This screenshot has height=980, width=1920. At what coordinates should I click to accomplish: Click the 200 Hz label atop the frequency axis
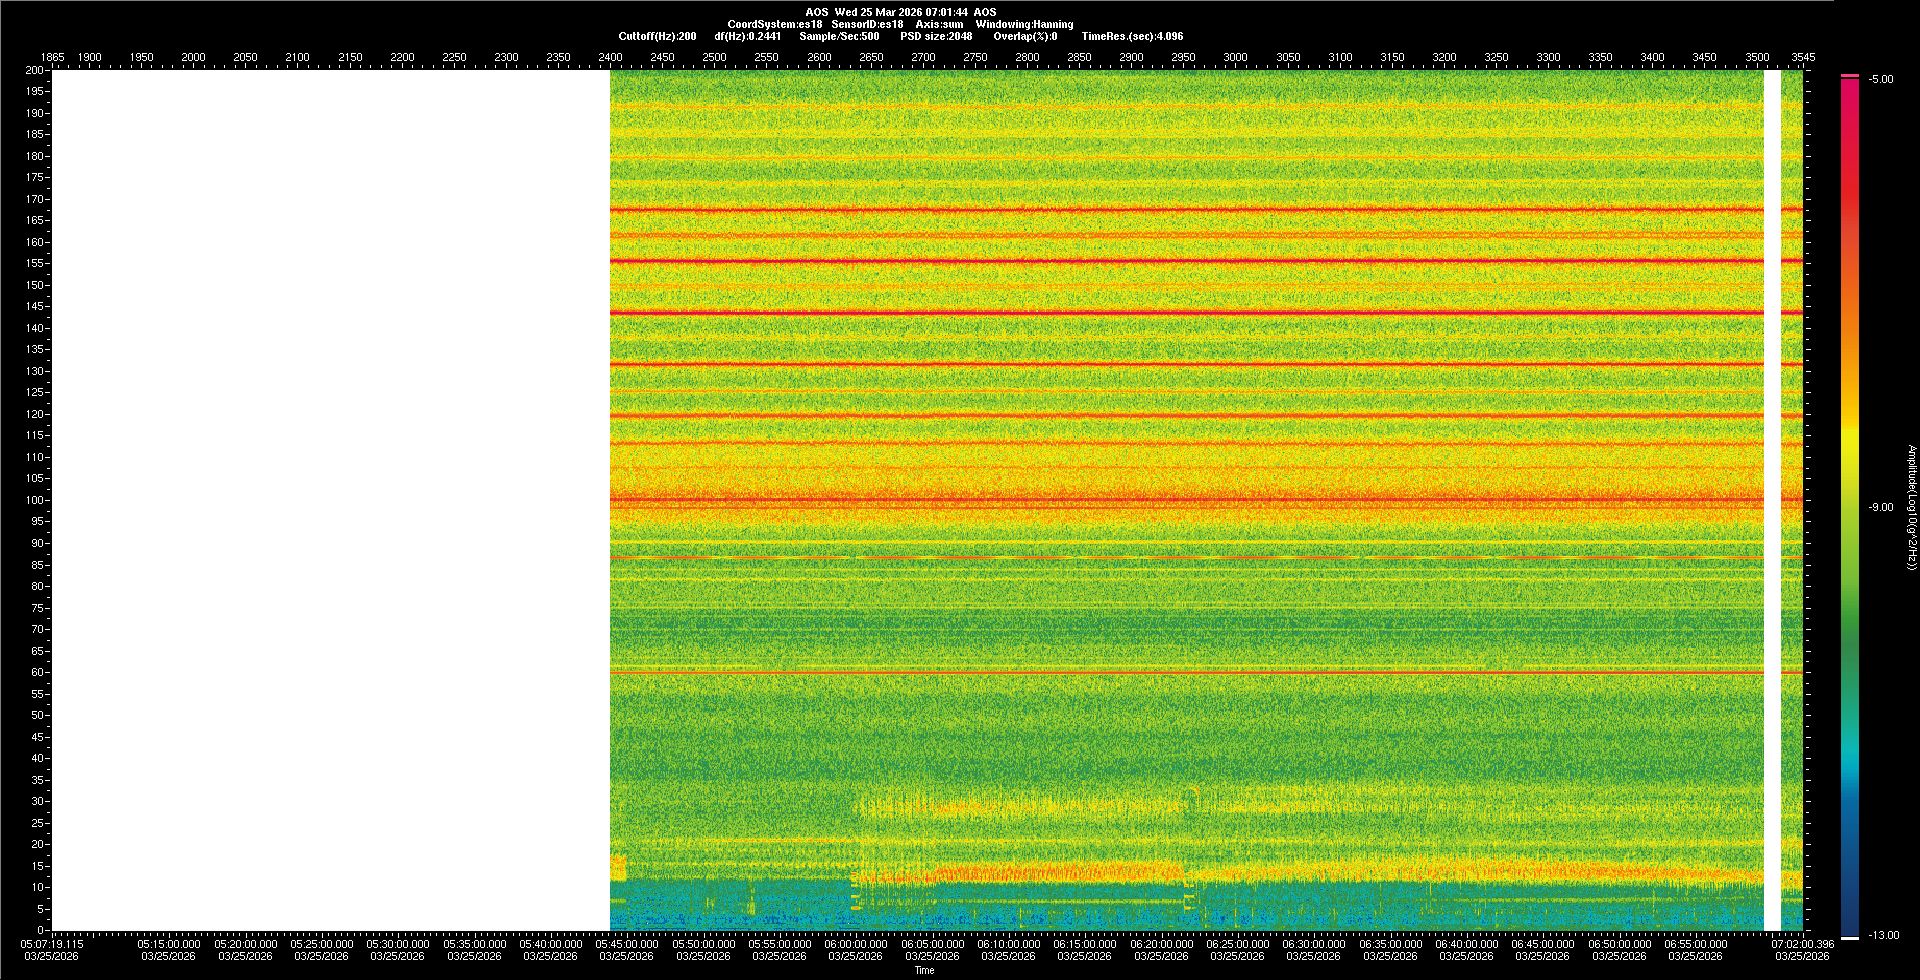(35, 70)
